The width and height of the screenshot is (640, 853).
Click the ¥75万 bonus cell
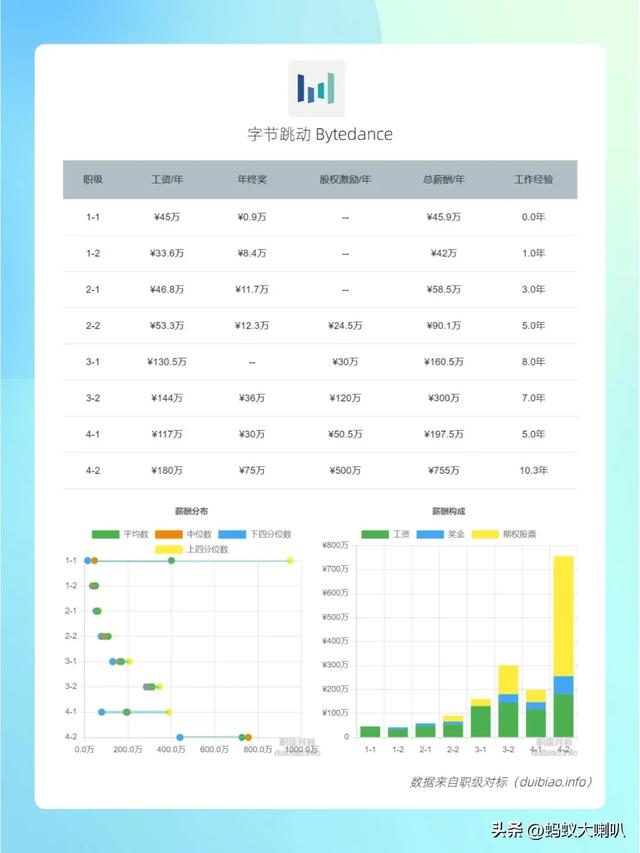point(252,471)
